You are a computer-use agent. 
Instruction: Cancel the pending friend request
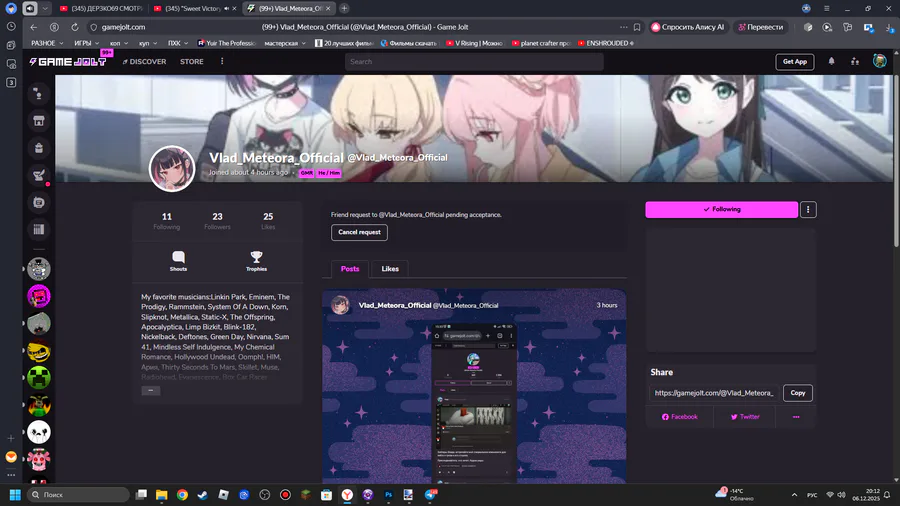click(x=359, y=232)
